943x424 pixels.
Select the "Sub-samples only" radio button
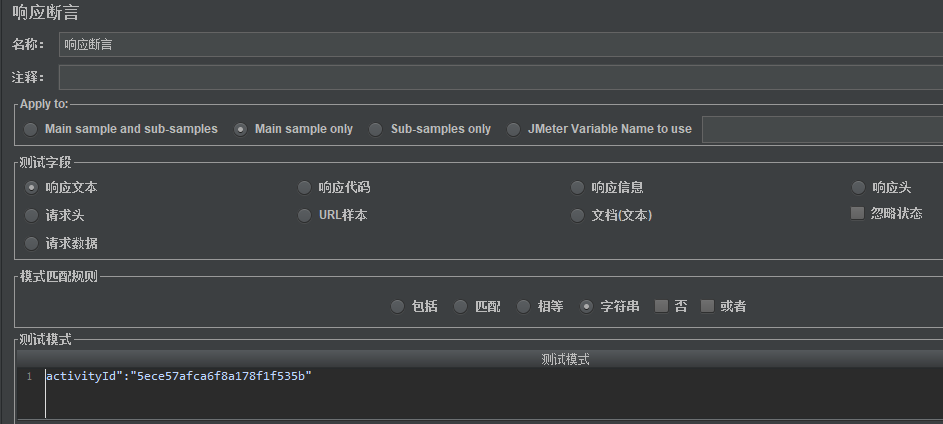pyautogui.click(x=376, y=129)
